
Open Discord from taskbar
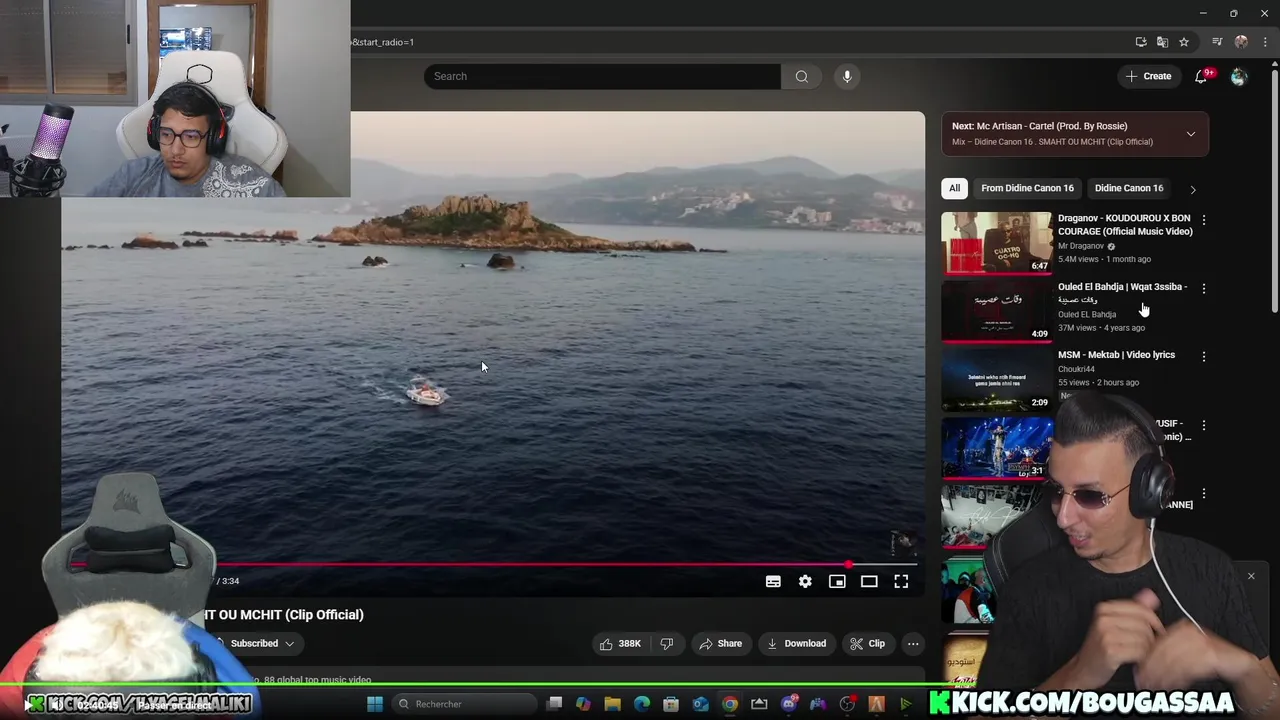(x=789, y=704)
